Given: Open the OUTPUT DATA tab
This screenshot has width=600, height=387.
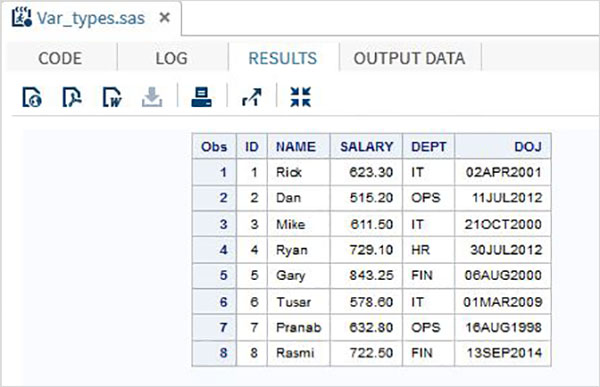Looking at the screenshot, I should (409, 58).
